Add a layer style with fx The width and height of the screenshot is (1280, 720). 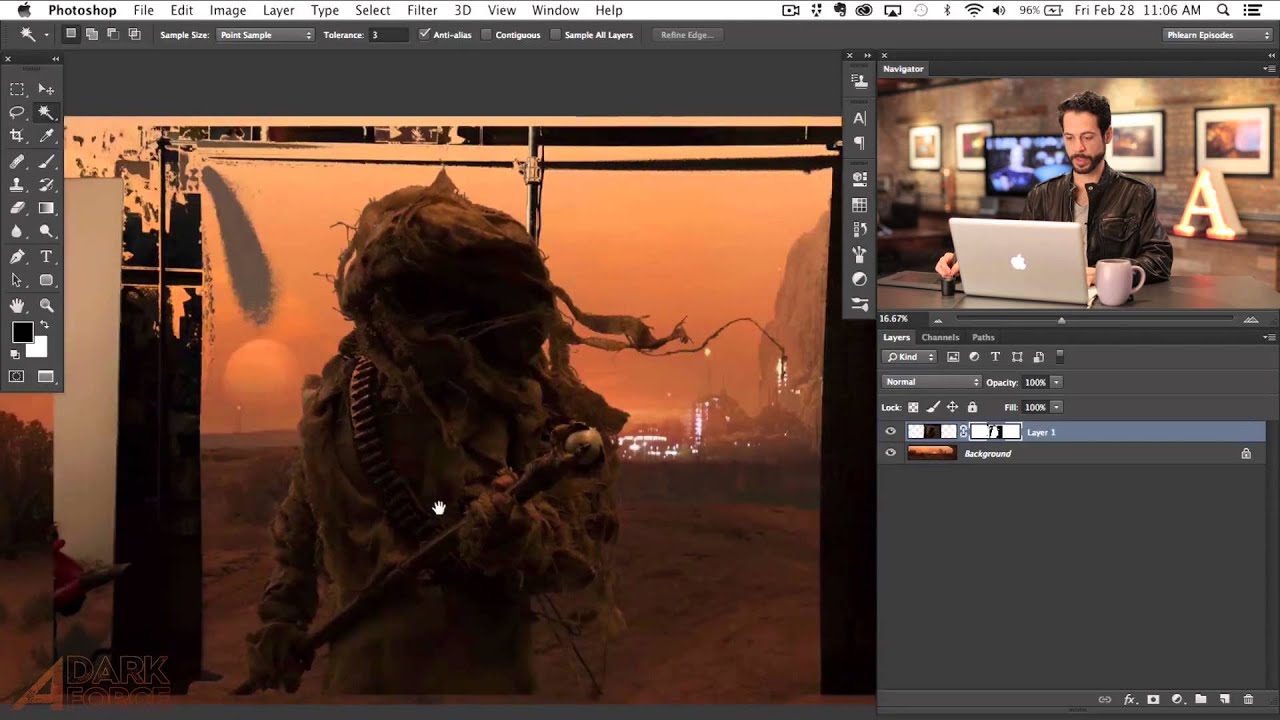[x=1130, y=700]
